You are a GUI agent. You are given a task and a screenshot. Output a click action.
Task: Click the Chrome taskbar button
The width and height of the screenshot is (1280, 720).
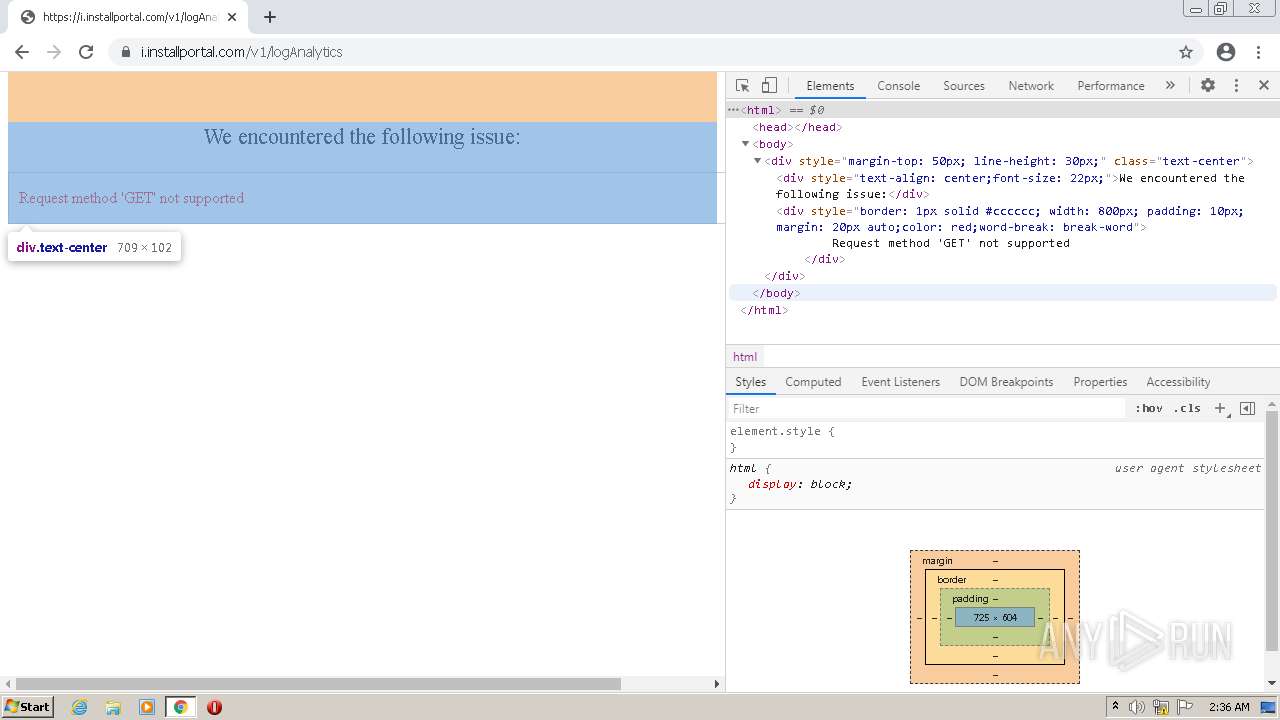tap(180, 707)
